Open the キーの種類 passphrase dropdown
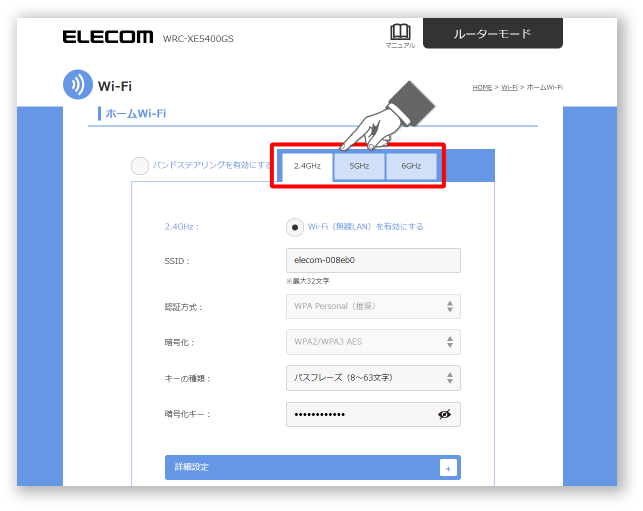The image size is (643, 511). tap(373, 378)
